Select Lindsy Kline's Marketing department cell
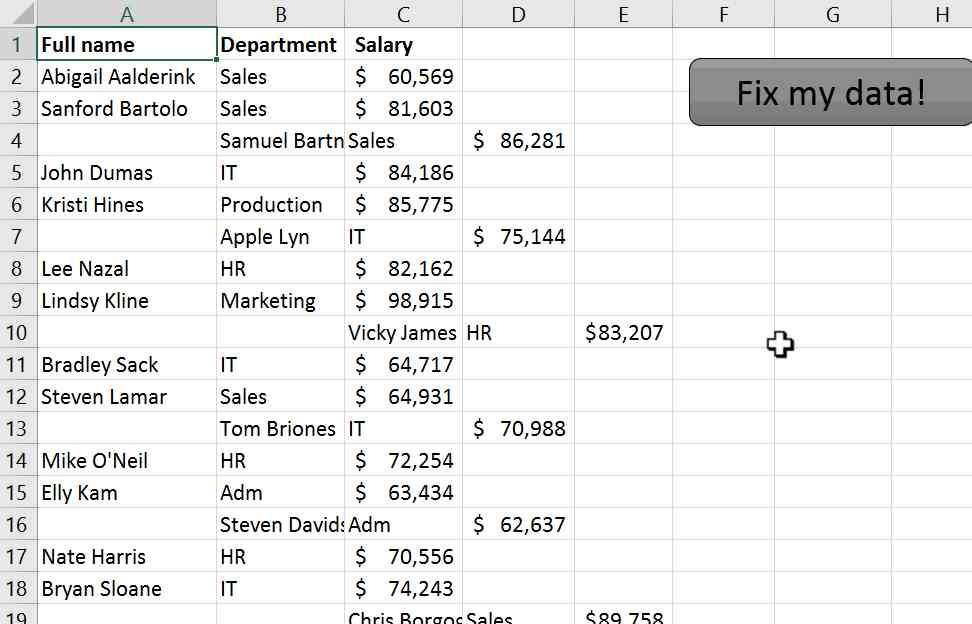Viewport: 972px width, 624px height. pyautogui.click(x=280, y=300)
